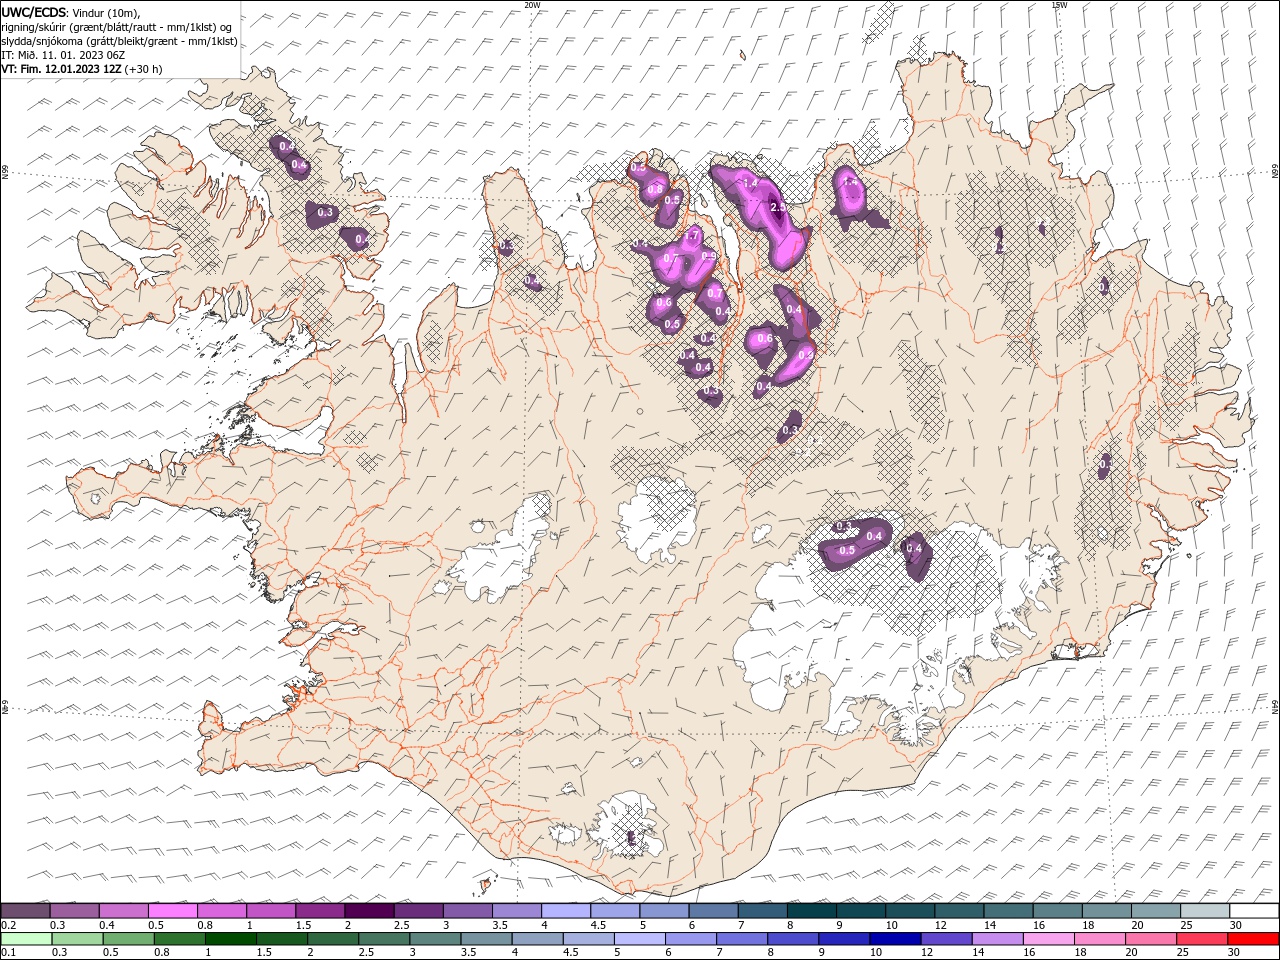
Task: Click the '(+30 h)' forecast offset text
Action: pos(144,69)
